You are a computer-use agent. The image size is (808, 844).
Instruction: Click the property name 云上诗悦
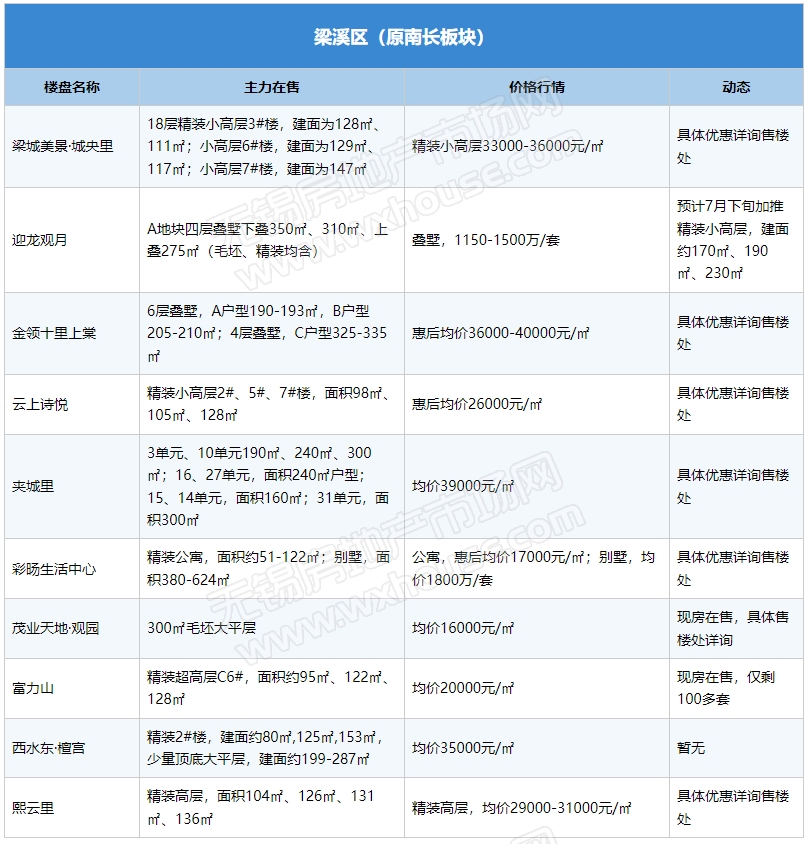point(40,404)
